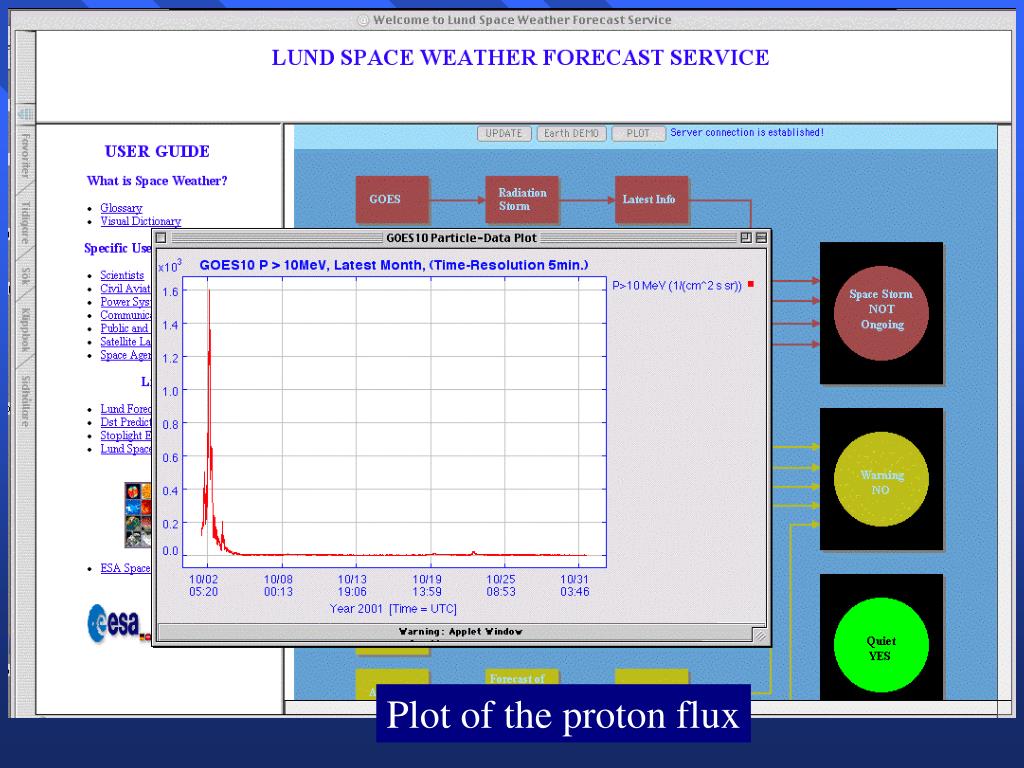Click the explorer bar collapse icon above Favoriter

point(25,115)
